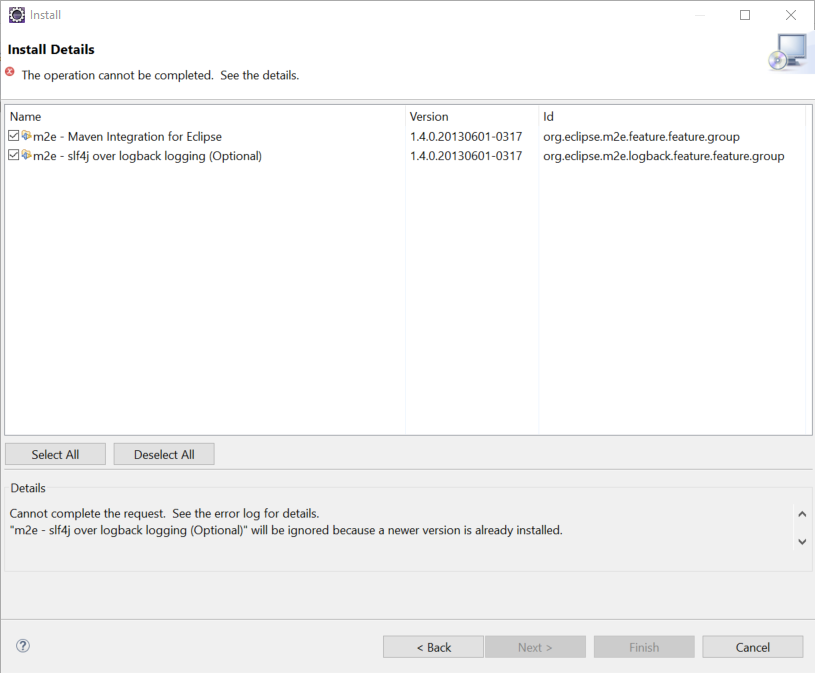Click the Deselect All button

coord(164,454)
